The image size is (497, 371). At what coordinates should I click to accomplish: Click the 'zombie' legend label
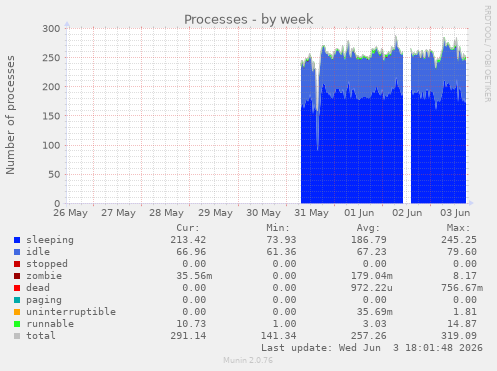point(44,276)
